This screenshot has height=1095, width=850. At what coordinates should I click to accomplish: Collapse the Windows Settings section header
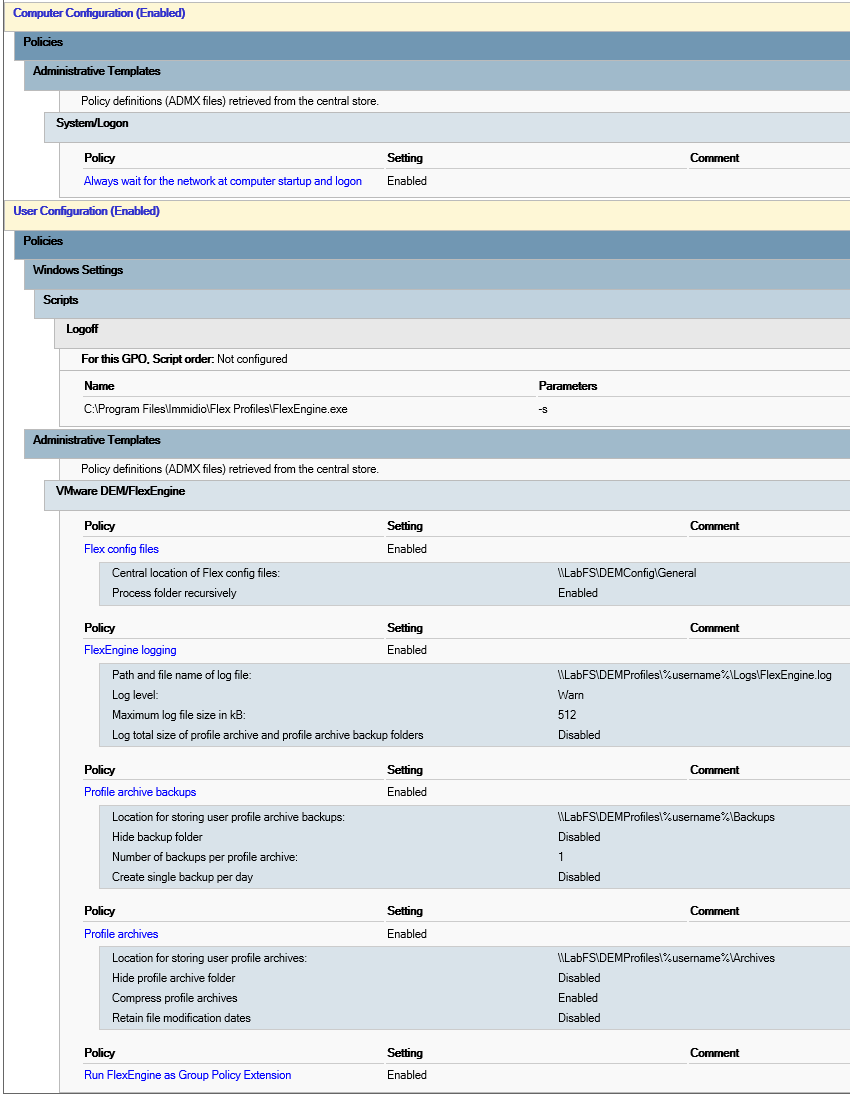pyautogui.click(x=78, y=271)
